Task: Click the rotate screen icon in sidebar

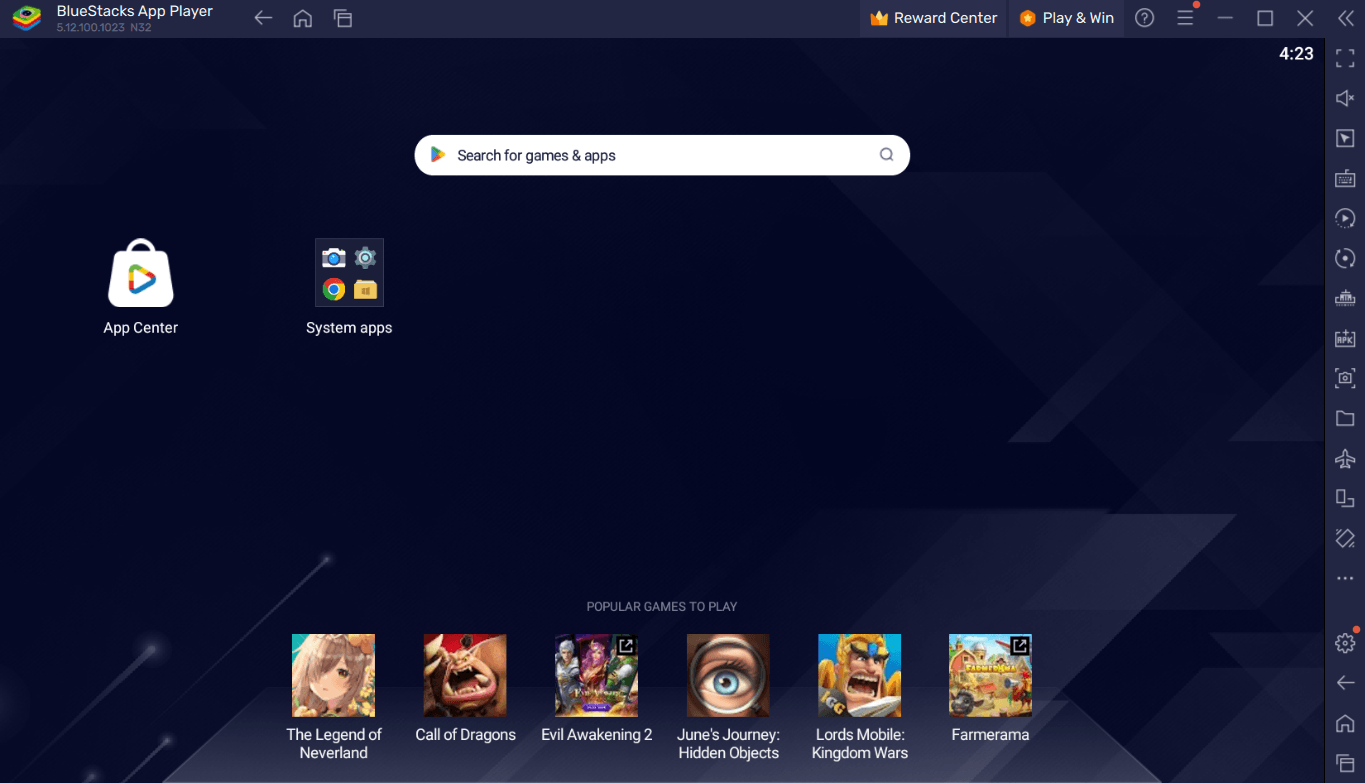Action: (x=1345, y=498)
